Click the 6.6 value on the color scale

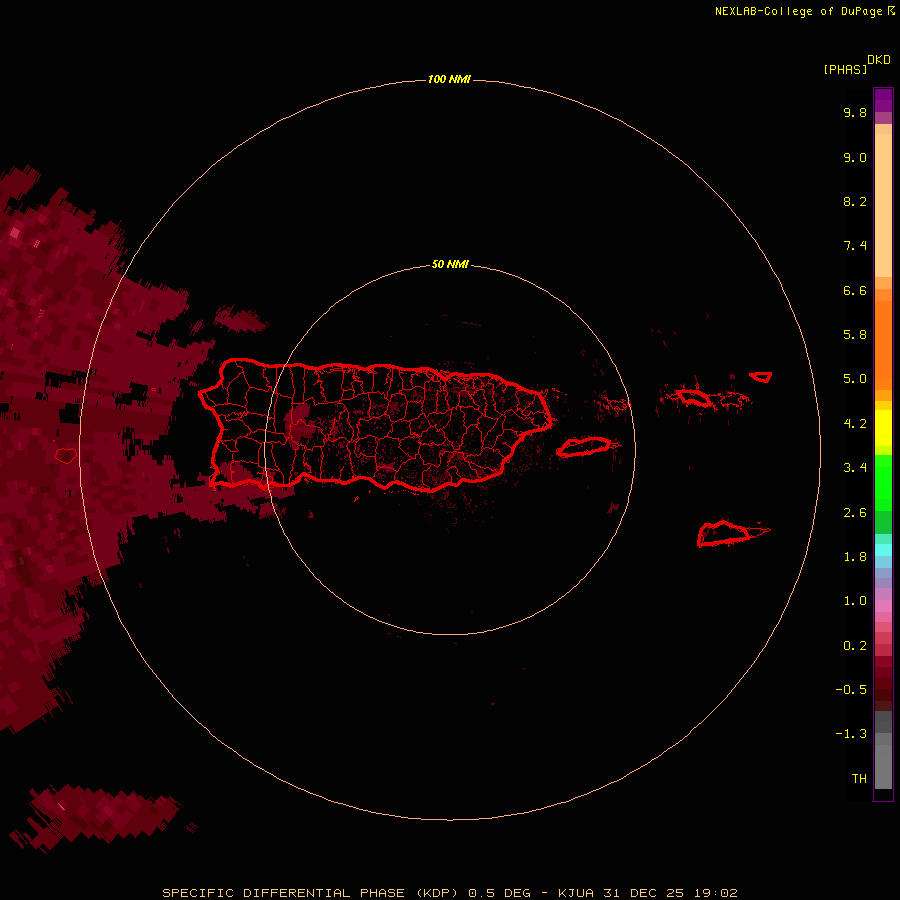pos(855,290)
